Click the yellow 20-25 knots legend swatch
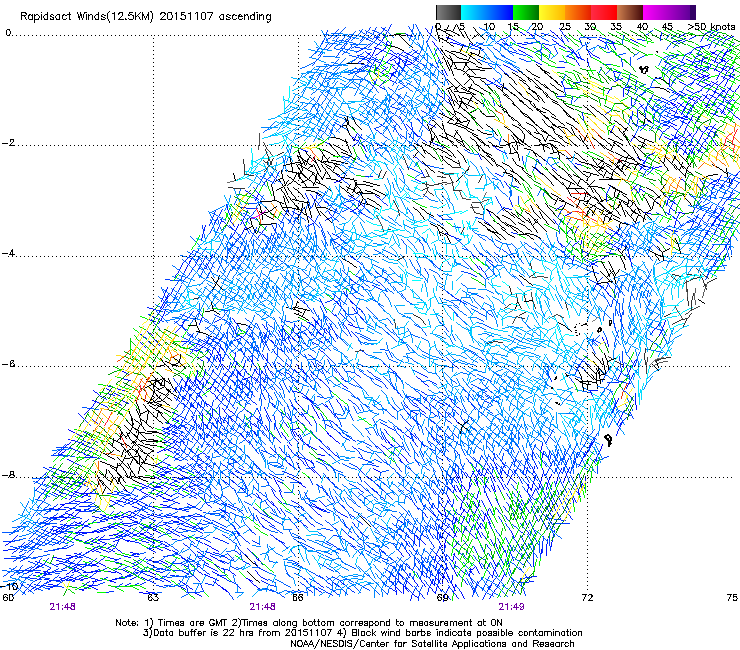Image resolution: width=740 pixels, height=650 pixels. (552, 12)
